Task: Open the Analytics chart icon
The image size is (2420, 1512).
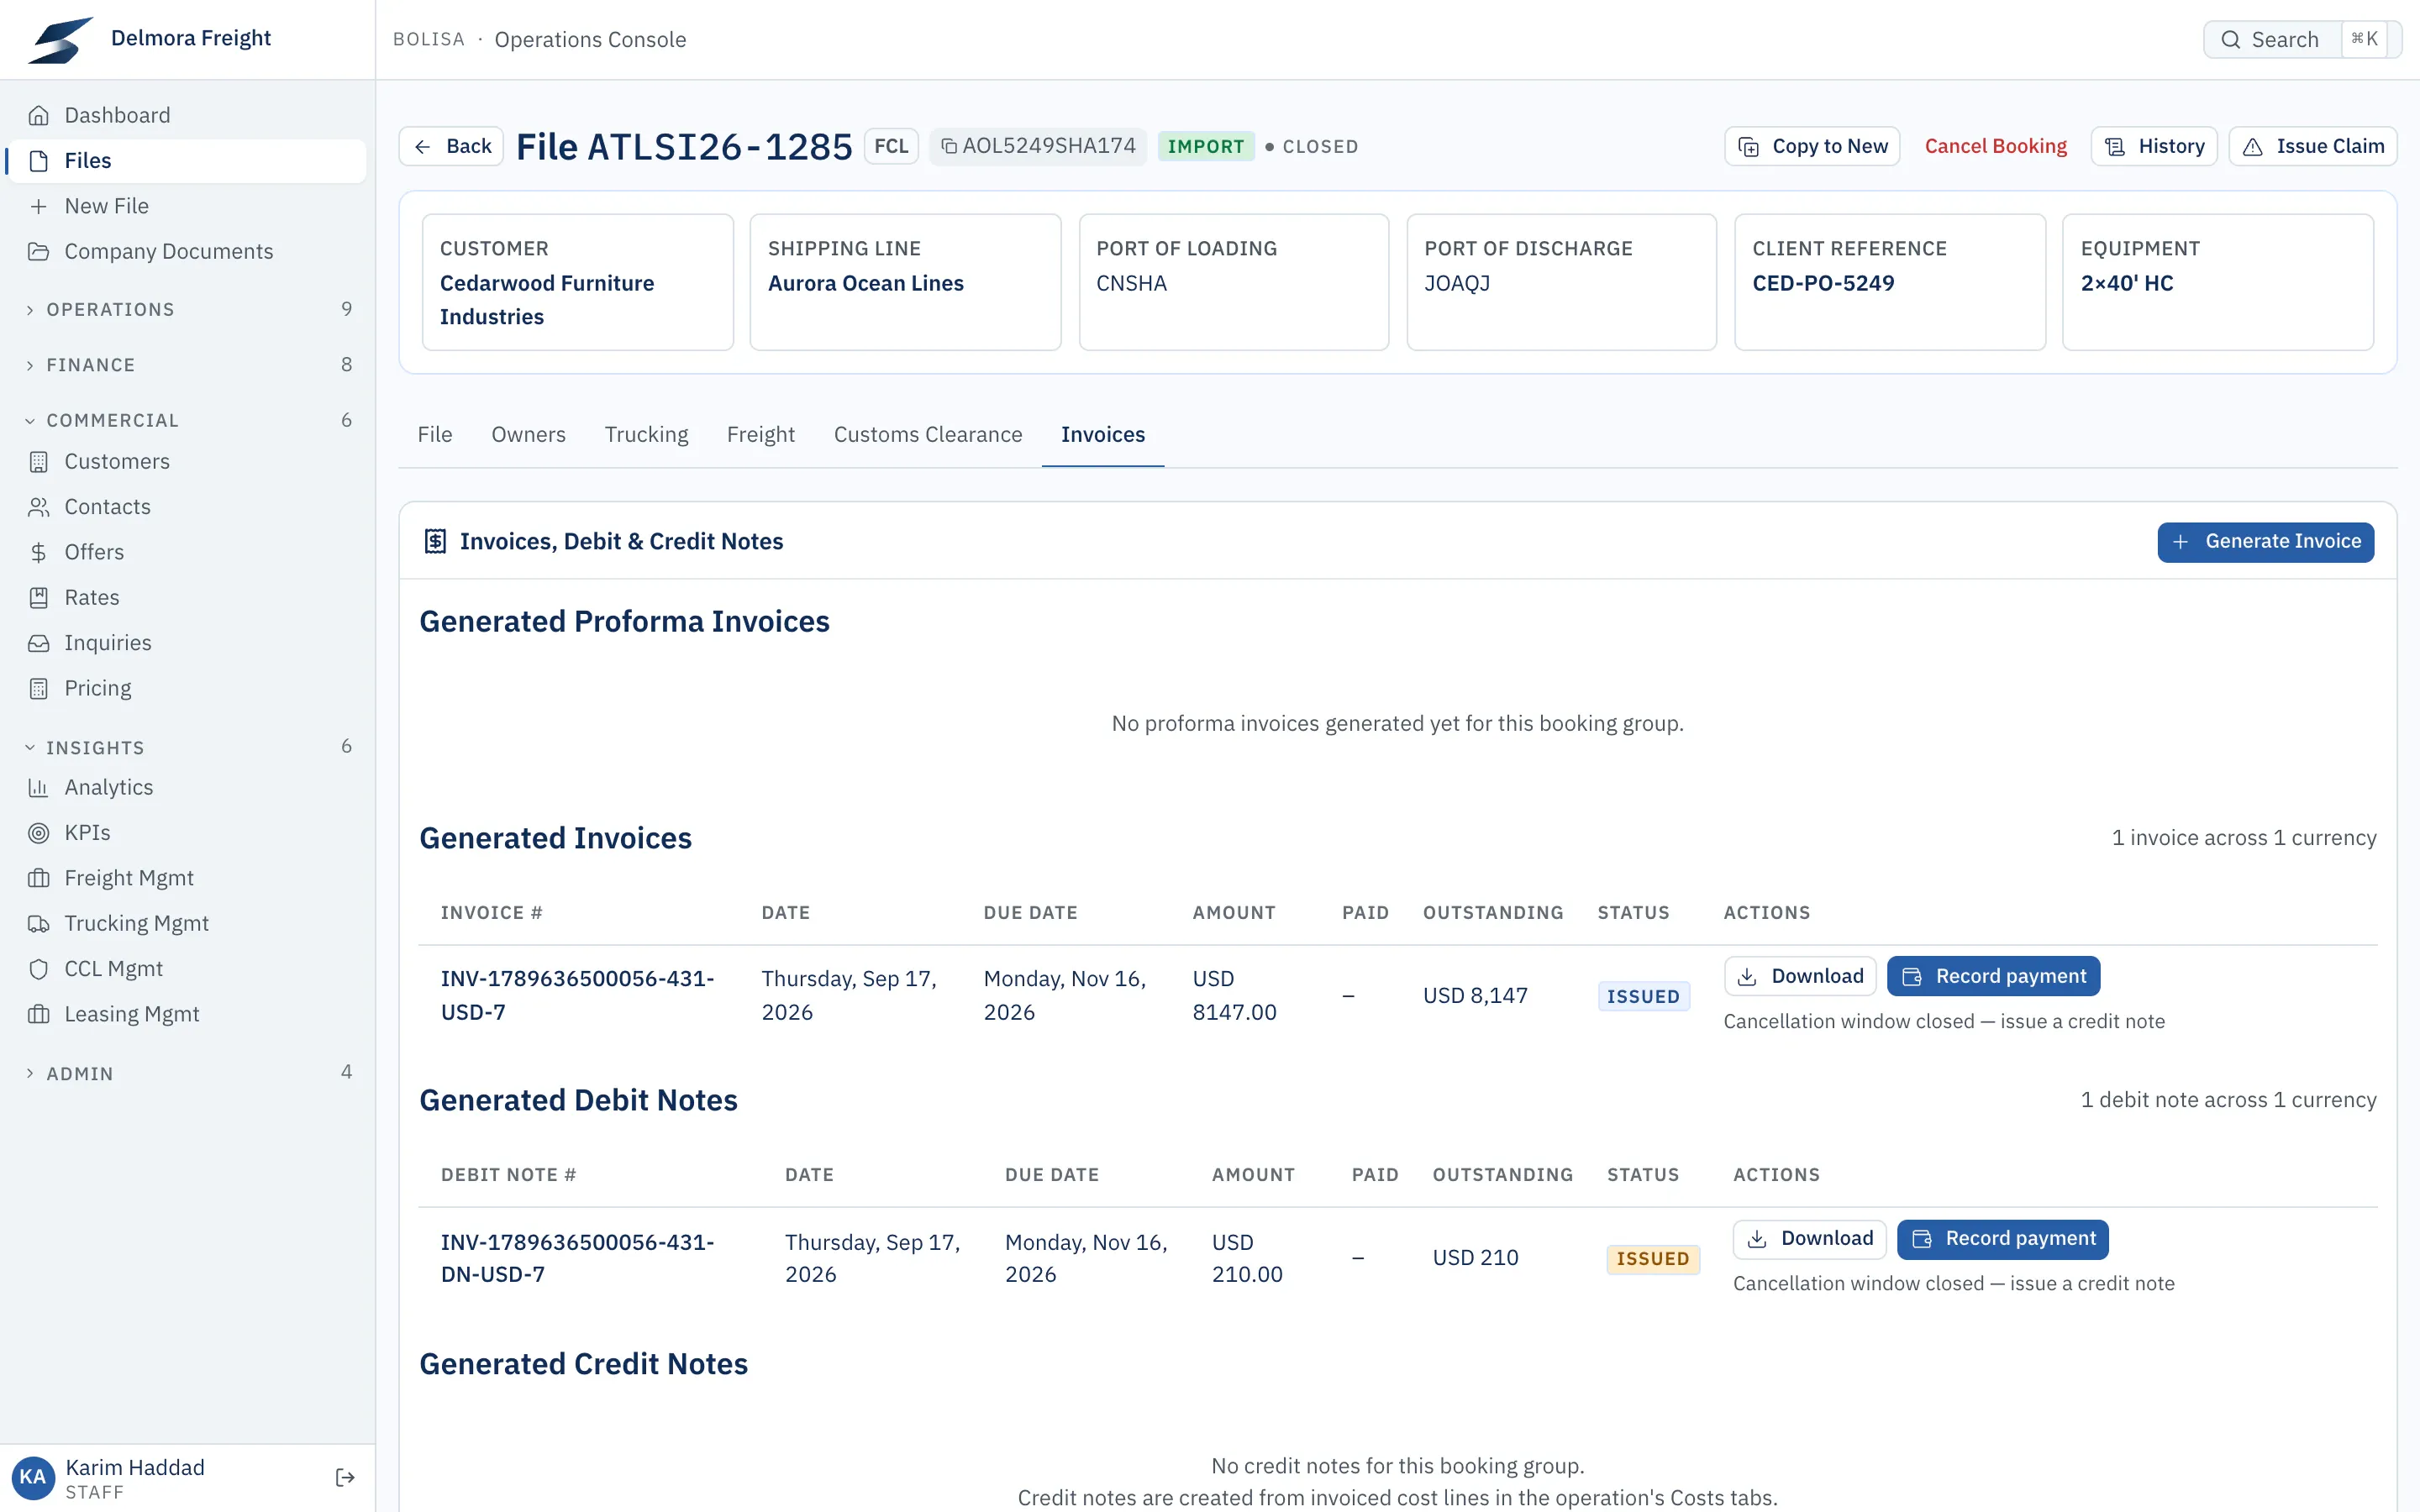Action: [x=39, y=787]
